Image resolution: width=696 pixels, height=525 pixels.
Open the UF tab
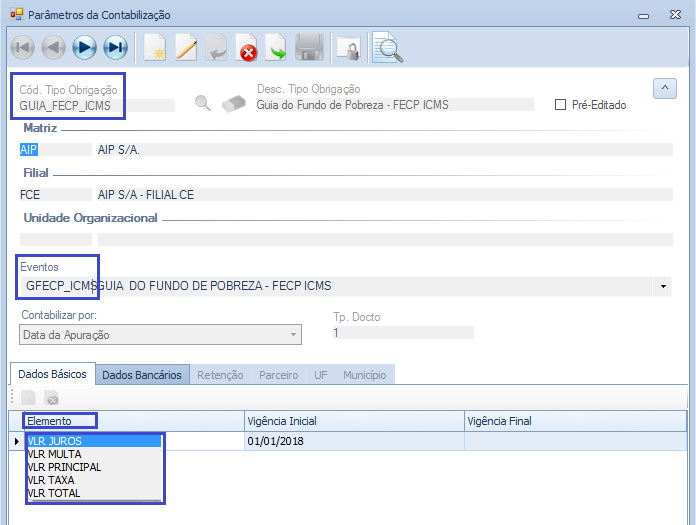click(321, 375)
